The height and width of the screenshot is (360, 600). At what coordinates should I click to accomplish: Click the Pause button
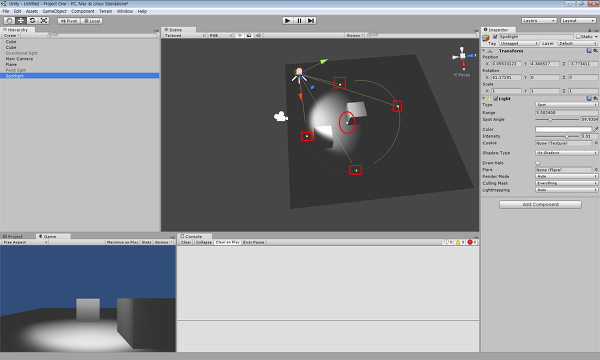(299, 21)
